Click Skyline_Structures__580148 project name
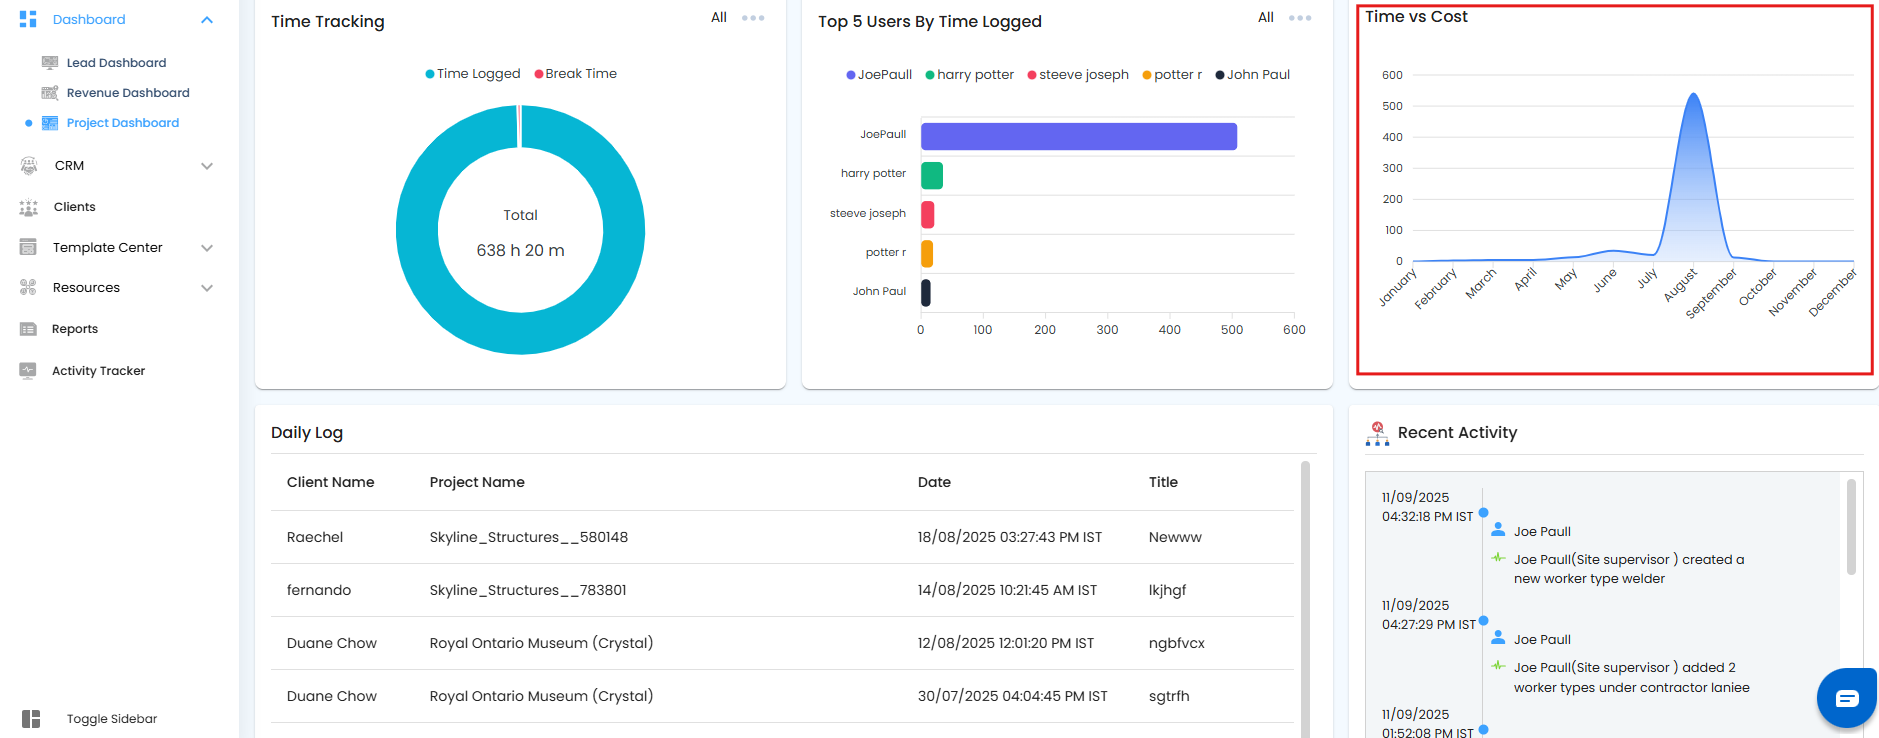 [x=529, y=537]
